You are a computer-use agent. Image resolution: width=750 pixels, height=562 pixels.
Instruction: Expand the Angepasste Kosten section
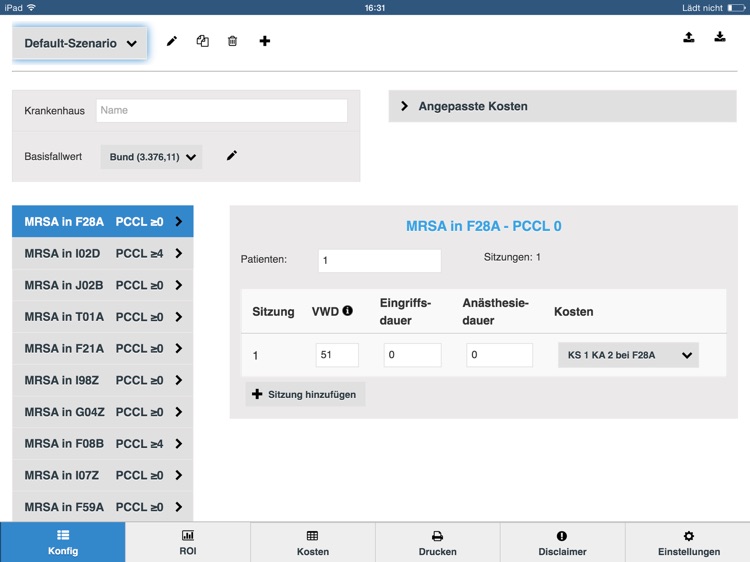tap(562, 106)
